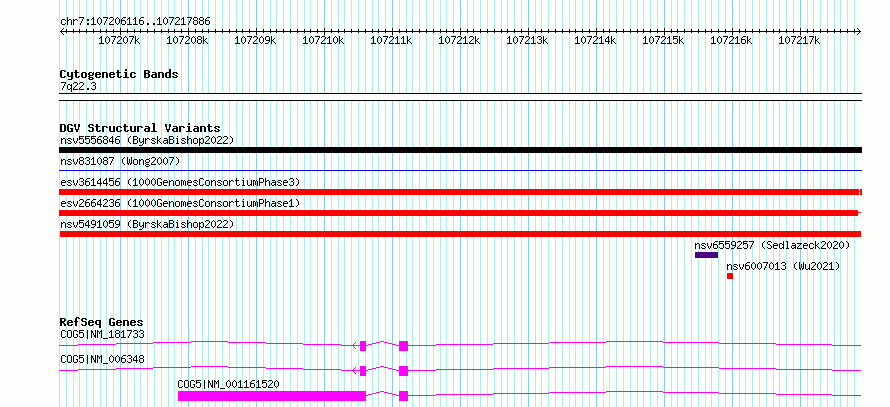
Task: Select the 107209k ruler position
Action: coord(255,40)
